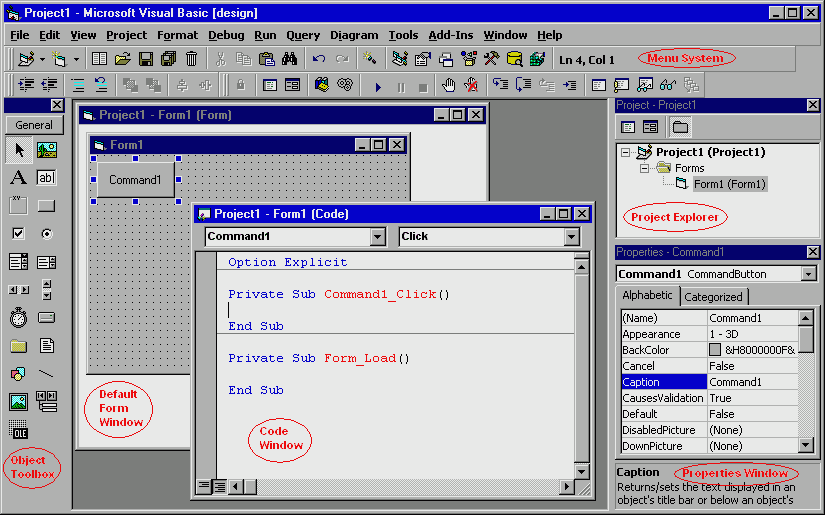Viewport: 825px width, 515px height.
Task: Click the General toolbox tab button
Action: (34, 125)
